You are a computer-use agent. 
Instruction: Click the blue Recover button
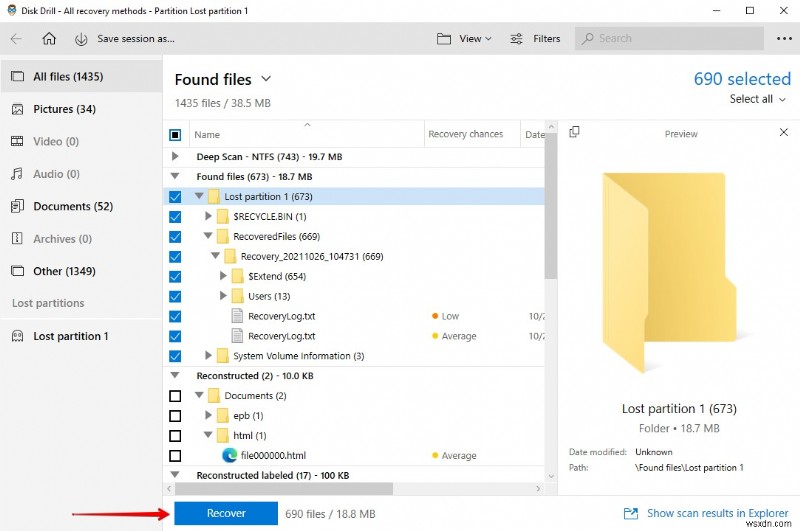click(x=226, y=513)
